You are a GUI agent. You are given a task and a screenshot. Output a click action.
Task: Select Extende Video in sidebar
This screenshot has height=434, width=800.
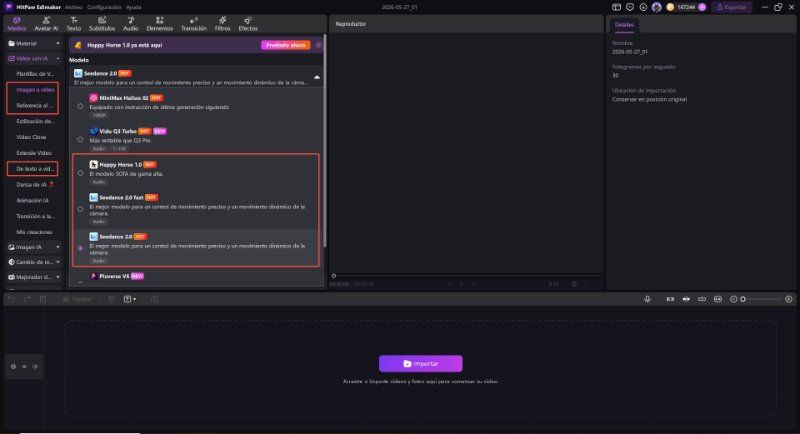pos(34,153)
